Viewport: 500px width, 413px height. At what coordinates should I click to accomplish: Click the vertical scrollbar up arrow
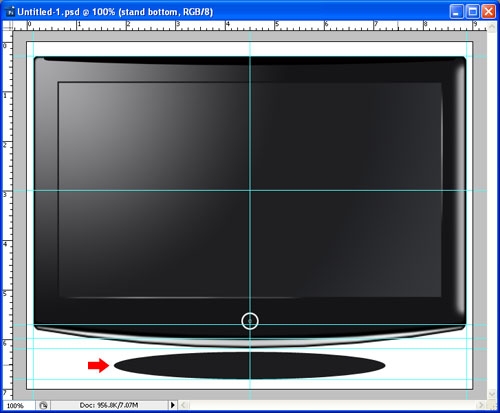tap(492, 27)
